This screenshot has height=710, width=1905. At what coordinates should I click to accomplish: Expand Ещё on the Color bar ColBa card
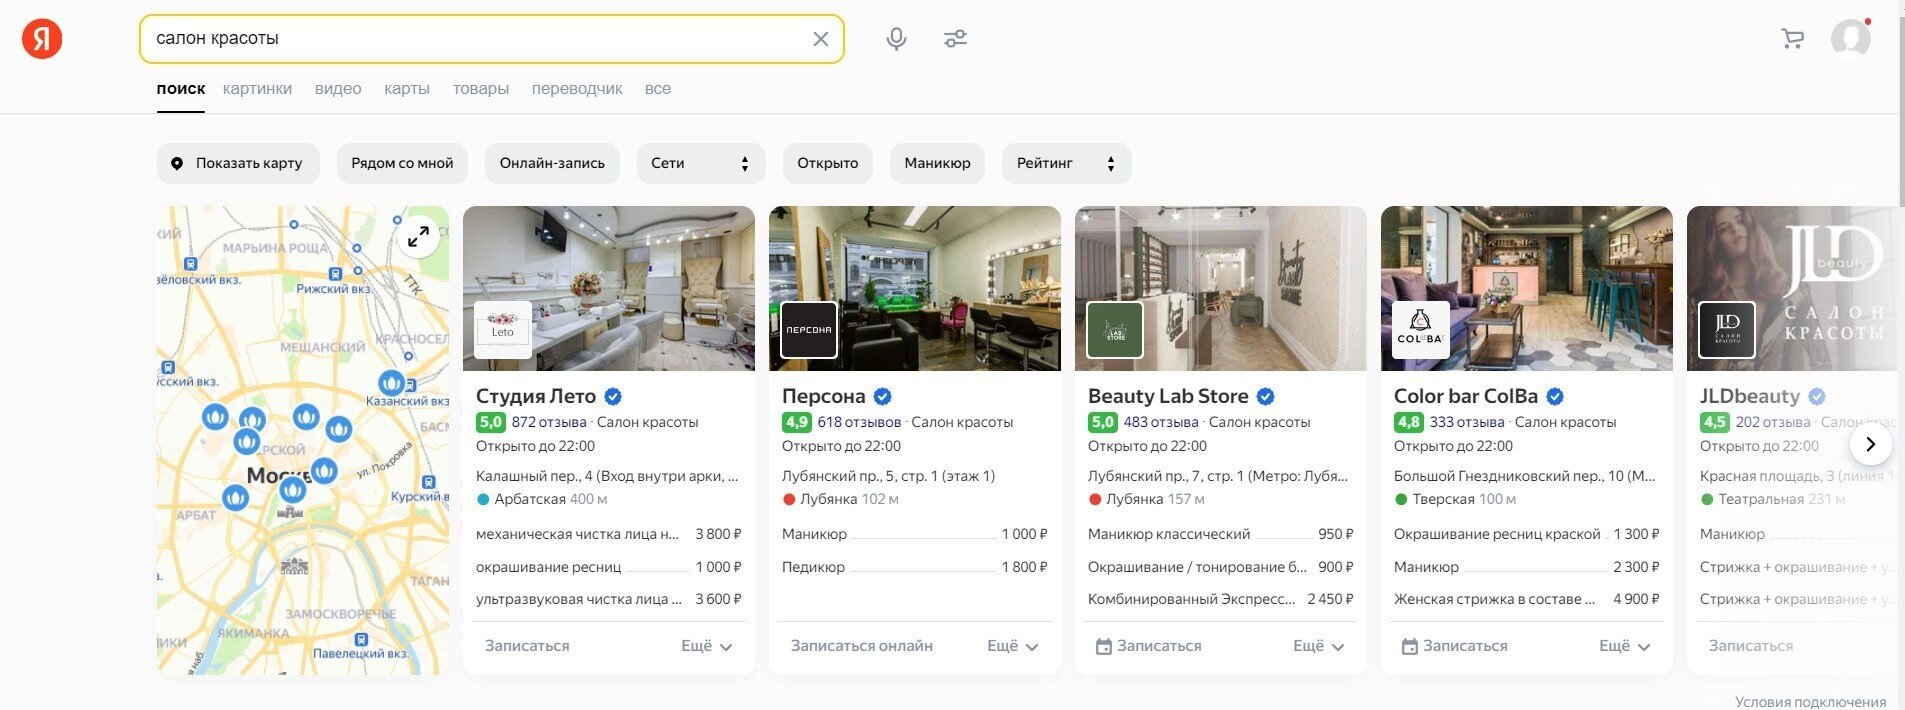(x=1624, y=646)
